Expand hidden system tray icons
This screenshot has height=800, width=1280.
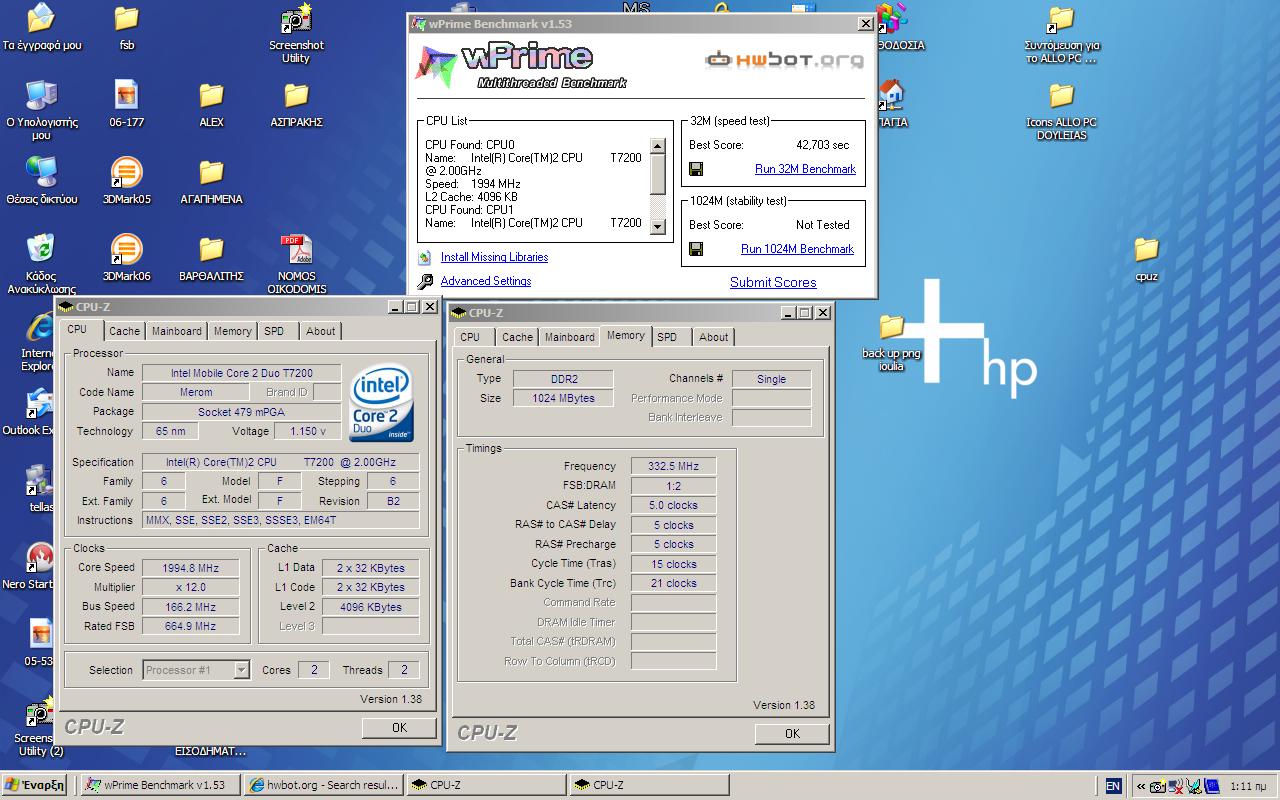click(x=1141, y=786)
